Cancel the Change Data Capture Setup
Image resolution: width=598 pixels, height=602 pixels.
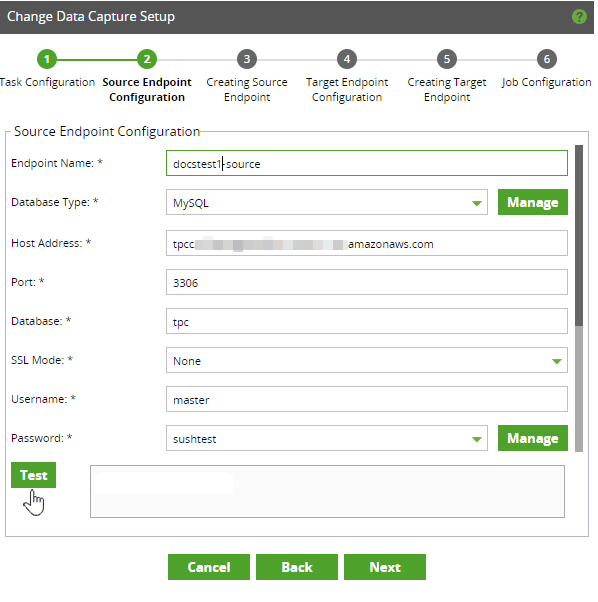point(209,567)
